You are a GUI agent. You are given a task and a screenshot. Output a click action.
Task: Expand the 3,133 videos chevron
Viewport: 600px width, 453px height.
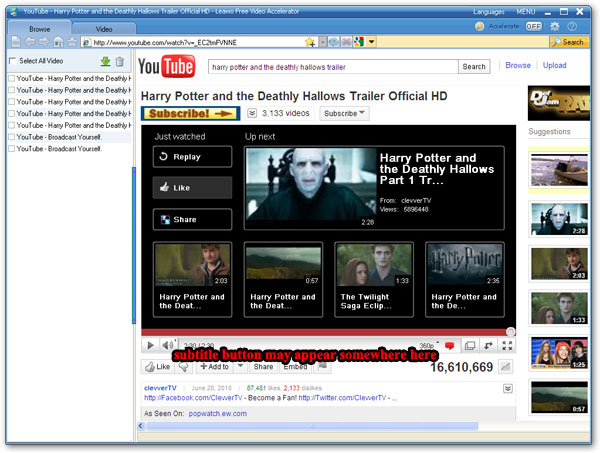coord(252,113)
